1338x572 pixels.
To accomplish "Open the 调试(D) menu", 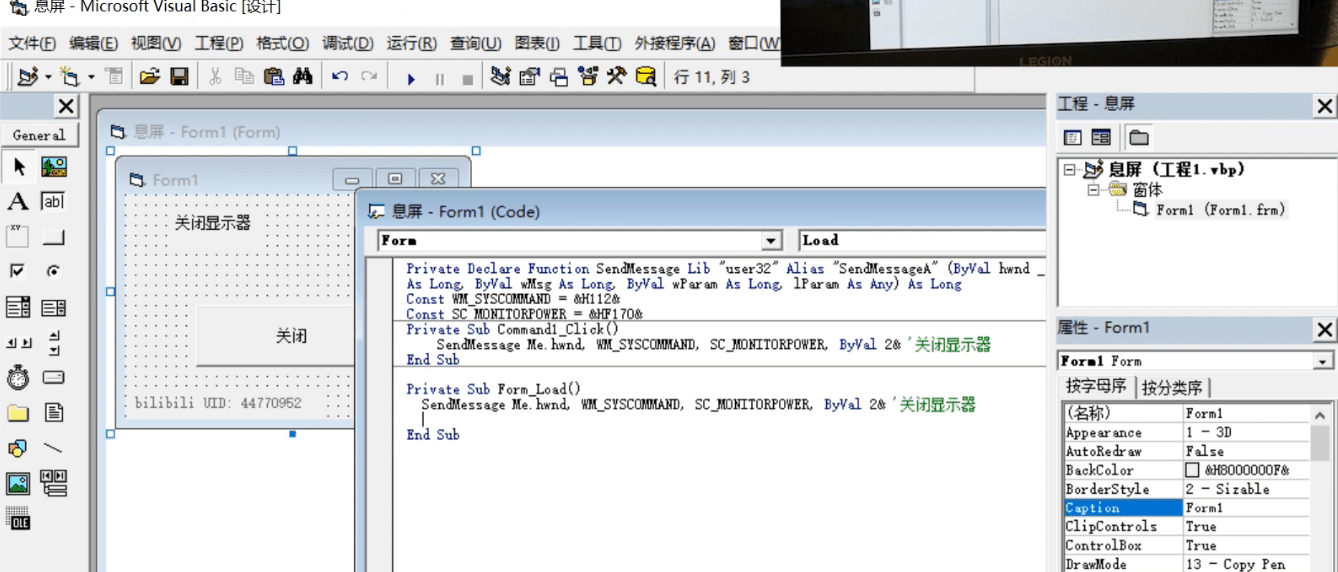I will pos(348,44).
